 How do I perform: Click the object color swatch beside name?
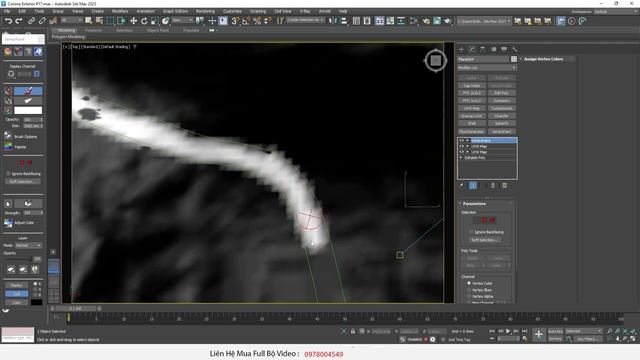coord(513,59)
